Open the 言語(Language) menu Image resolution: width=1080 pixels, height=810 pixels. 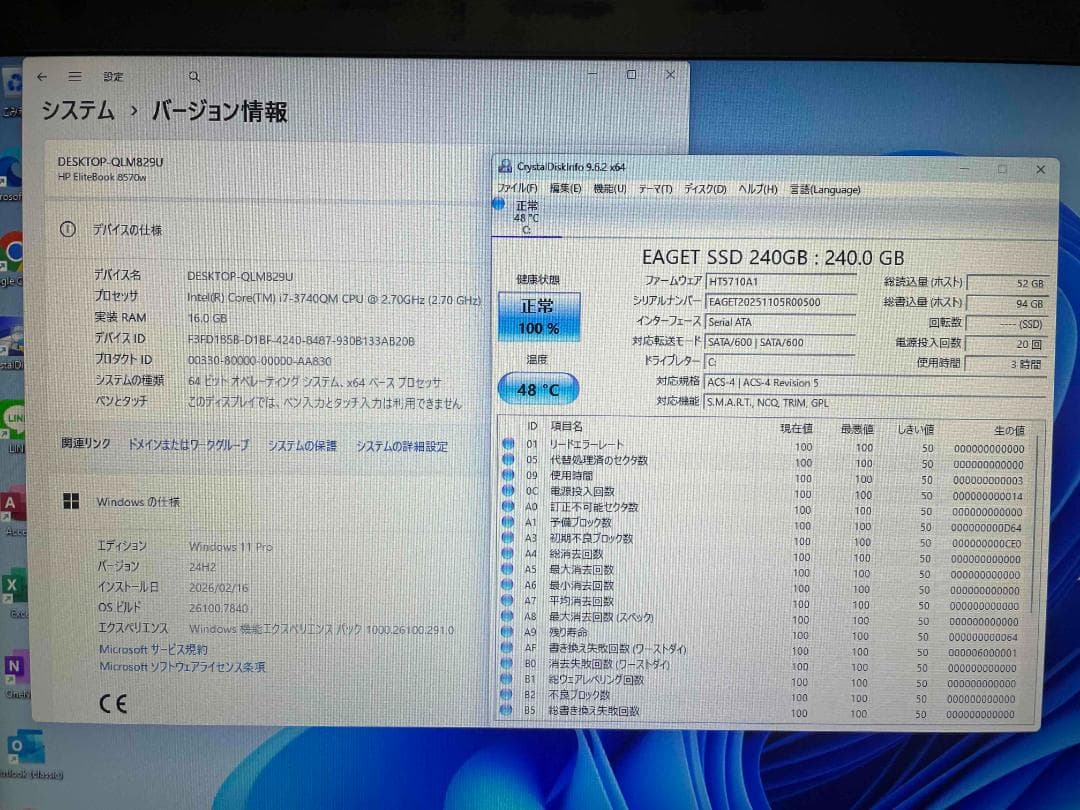825,189
